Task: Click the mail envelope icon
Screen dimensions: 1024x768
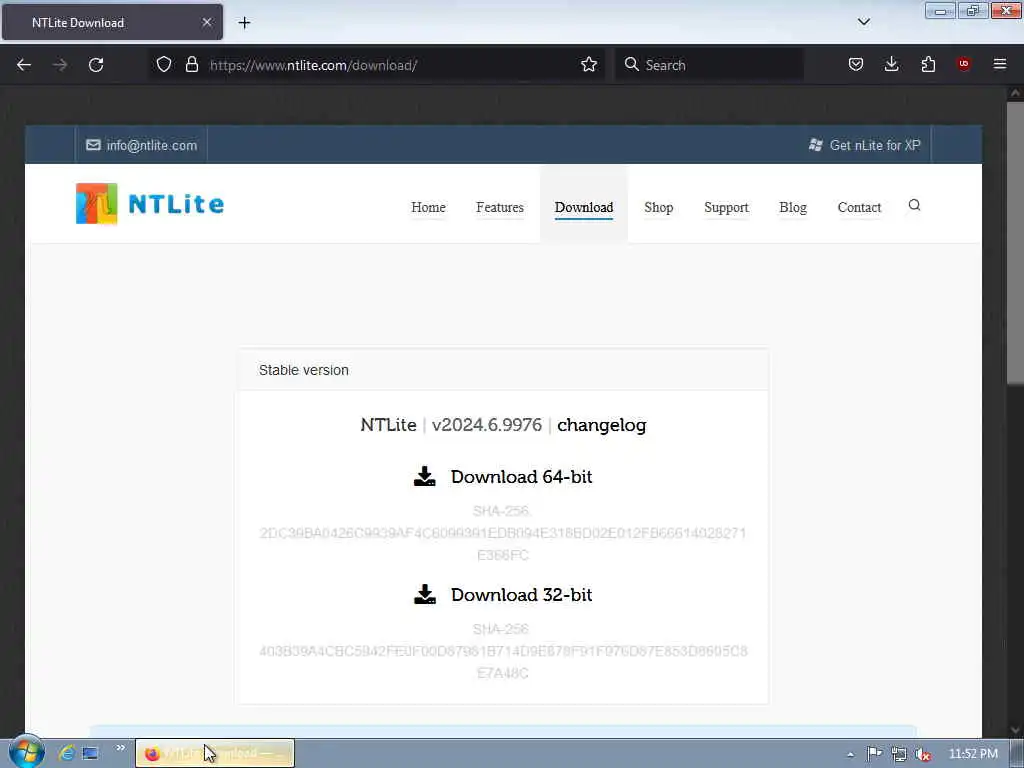Action: [x=93, y=145]
